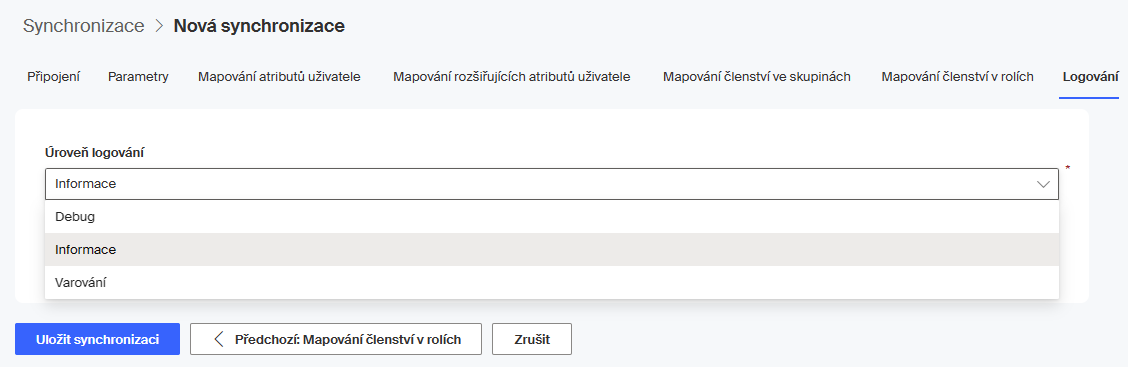This screenshot has width=1128, height=367.
Task: Select Mapování členství ve skupinách tab
Action: pyautogui.click(x=757, y=76)
